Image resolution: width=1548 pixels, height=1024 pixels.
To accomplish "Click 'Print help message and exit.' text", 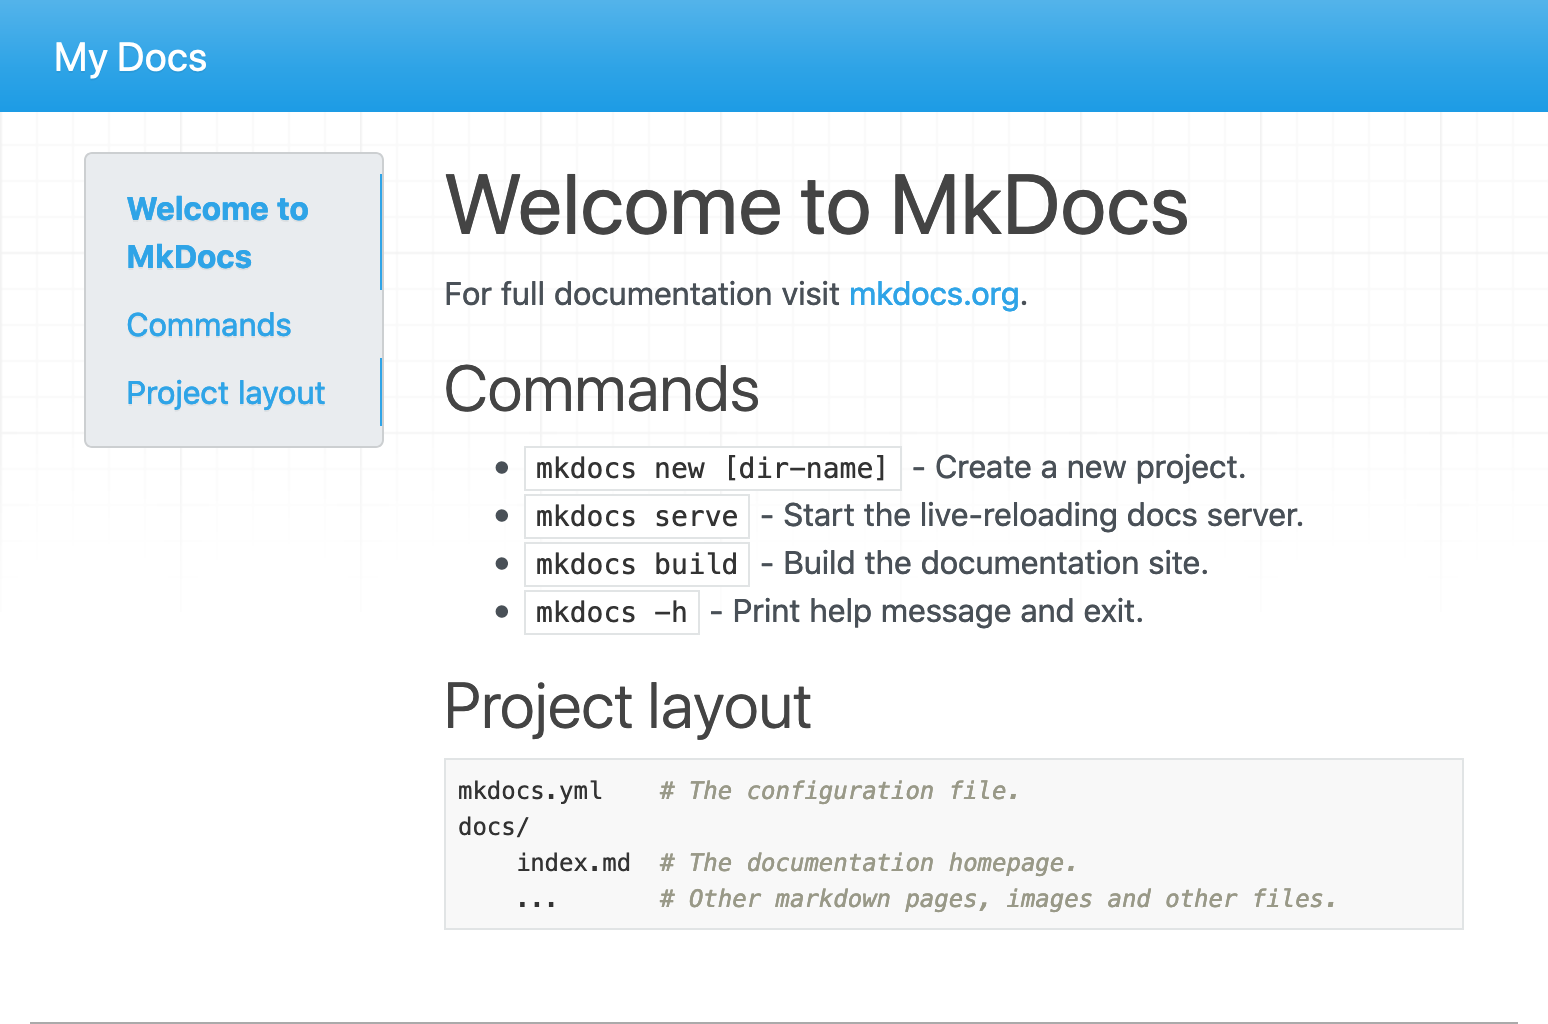I will (x=938, y=611).
